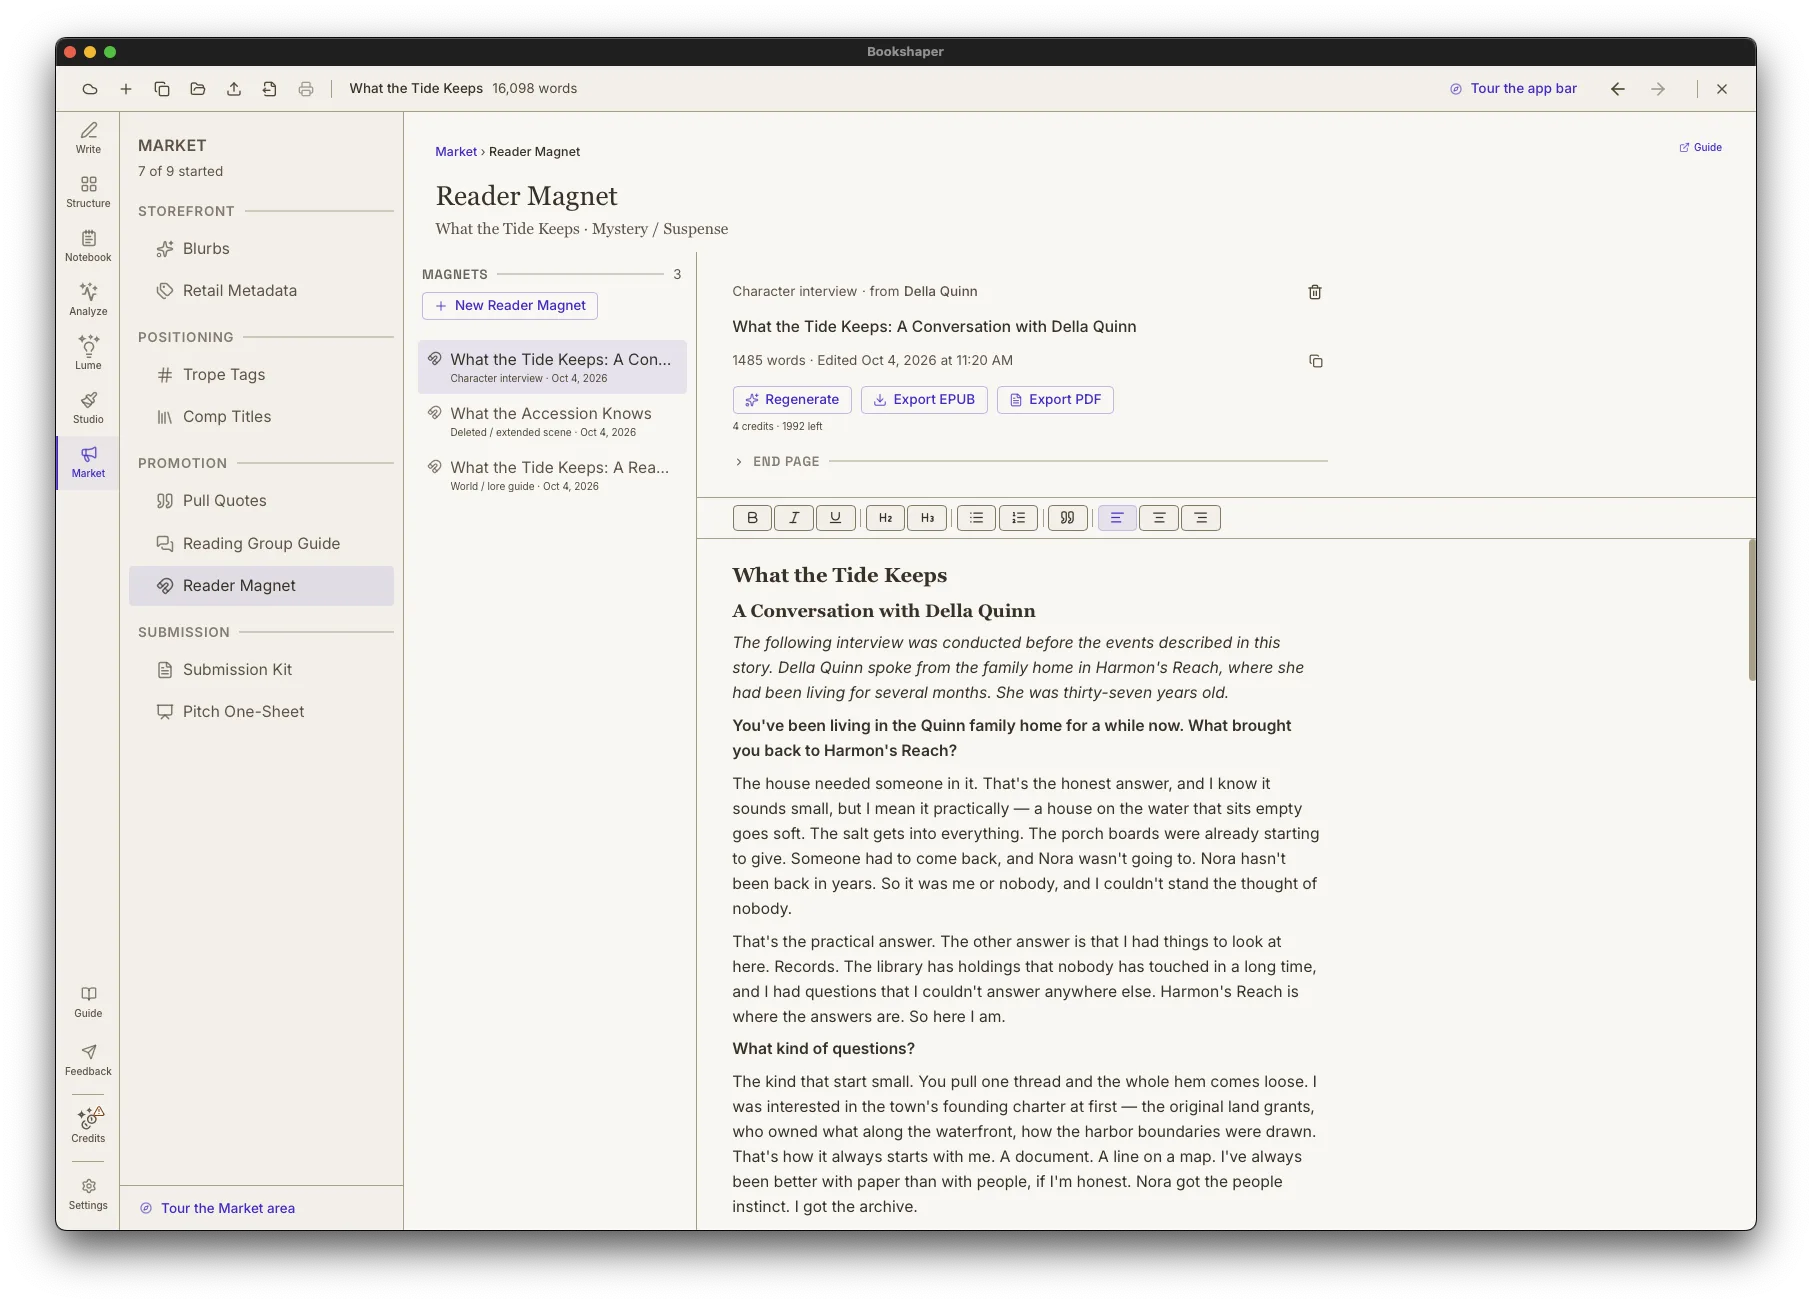Create new project with plus icon
The height and width of the screenshot is (1304, 1812).
[126, 89]
